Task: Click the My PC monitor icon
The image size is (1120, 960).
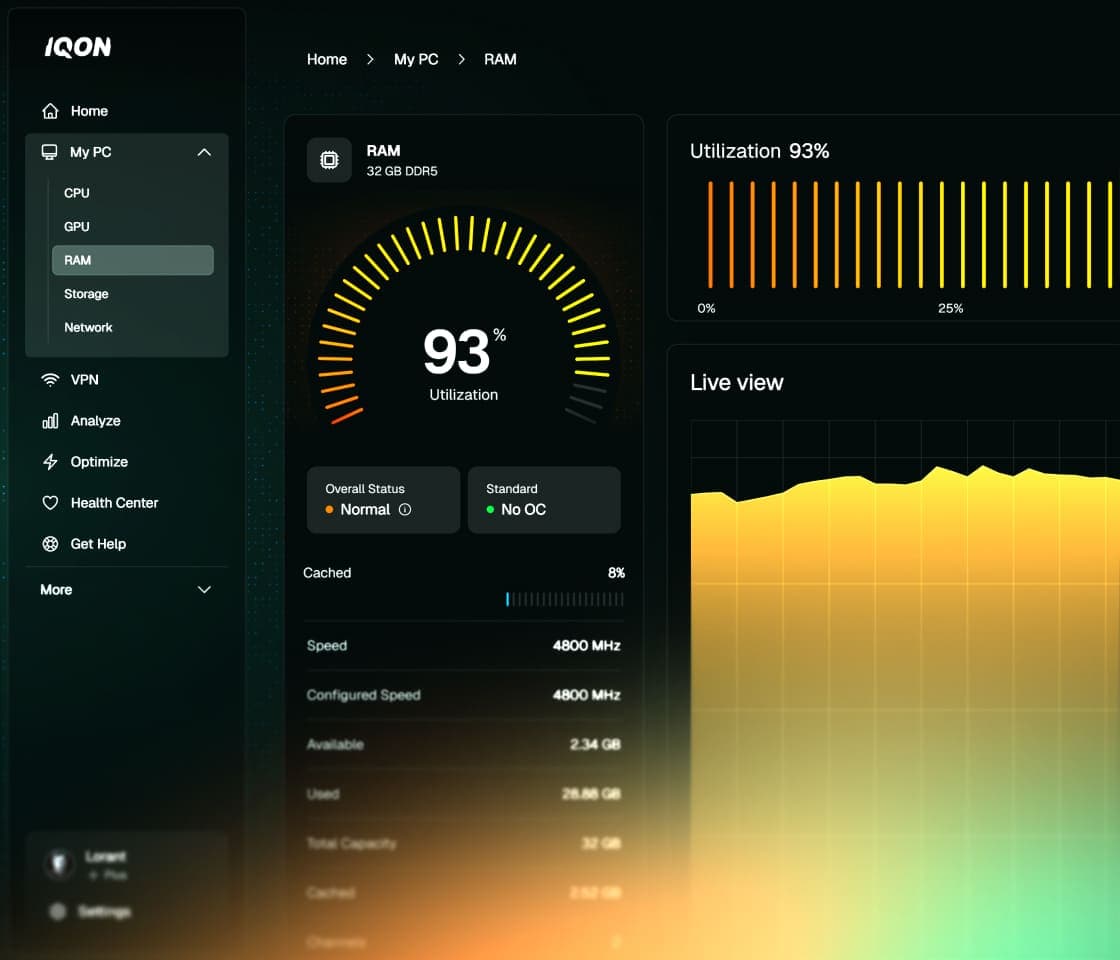Action: pyautogui.click(x=49, y=152)
